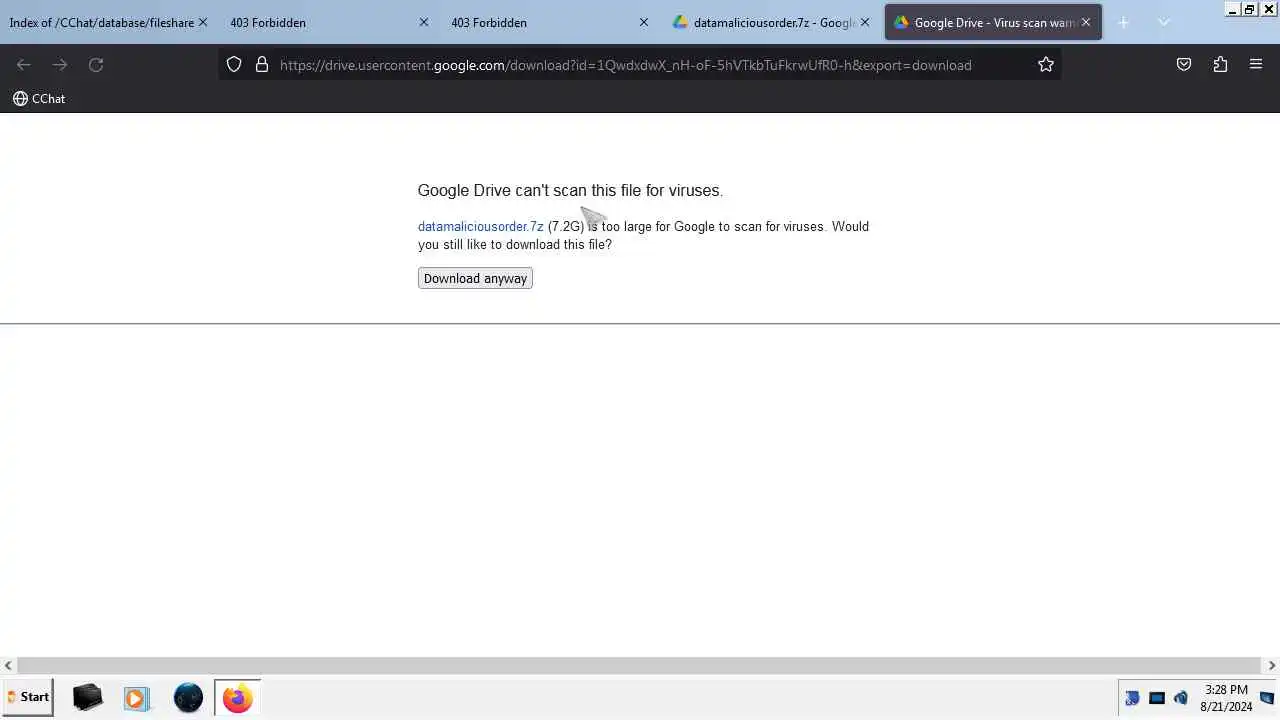This screenshot has height=720, width=1280.
Task: Open the media player taskbar icon
Action: click(x=136, y=697)
